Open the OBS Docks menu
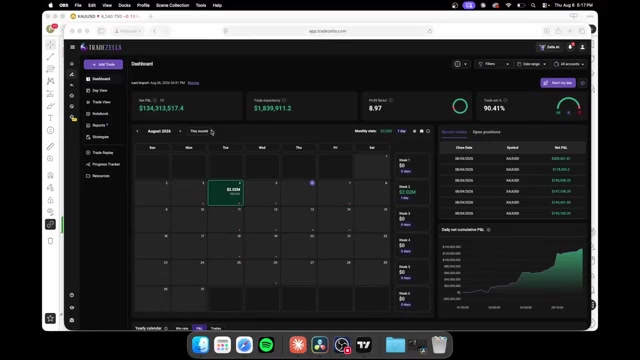The image size is (640, 360). (x=124, y=5)
